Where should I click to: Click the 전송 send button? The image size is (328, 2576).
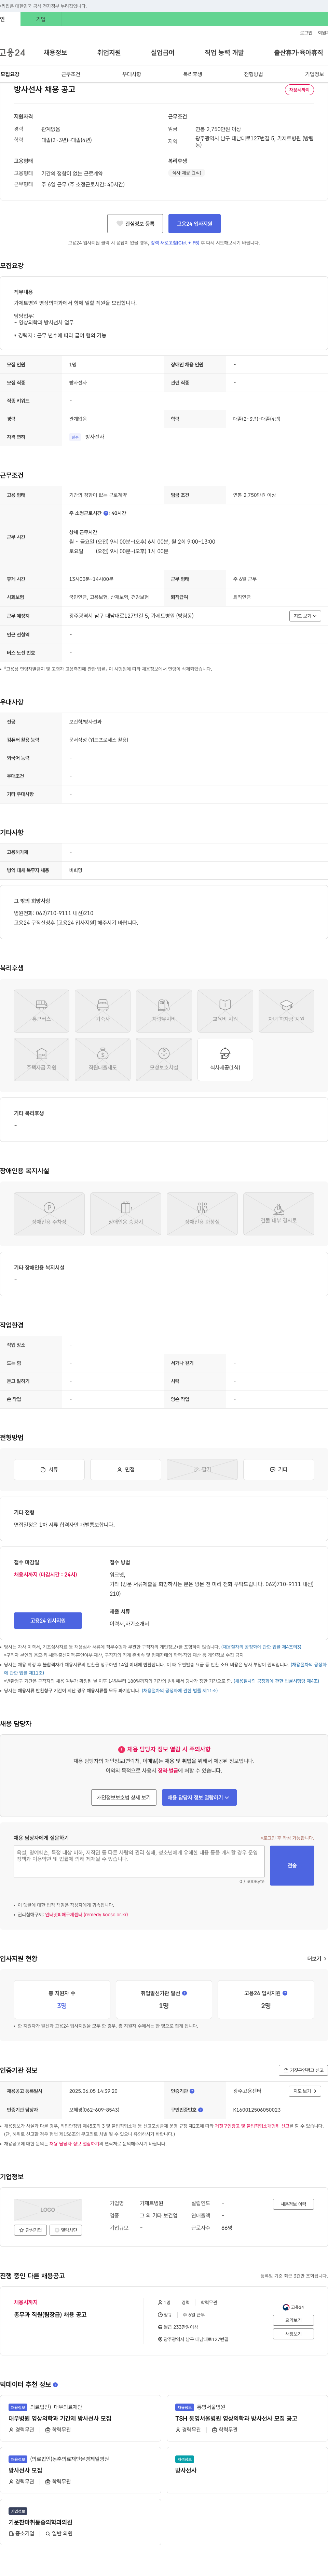pos(292,1866)
